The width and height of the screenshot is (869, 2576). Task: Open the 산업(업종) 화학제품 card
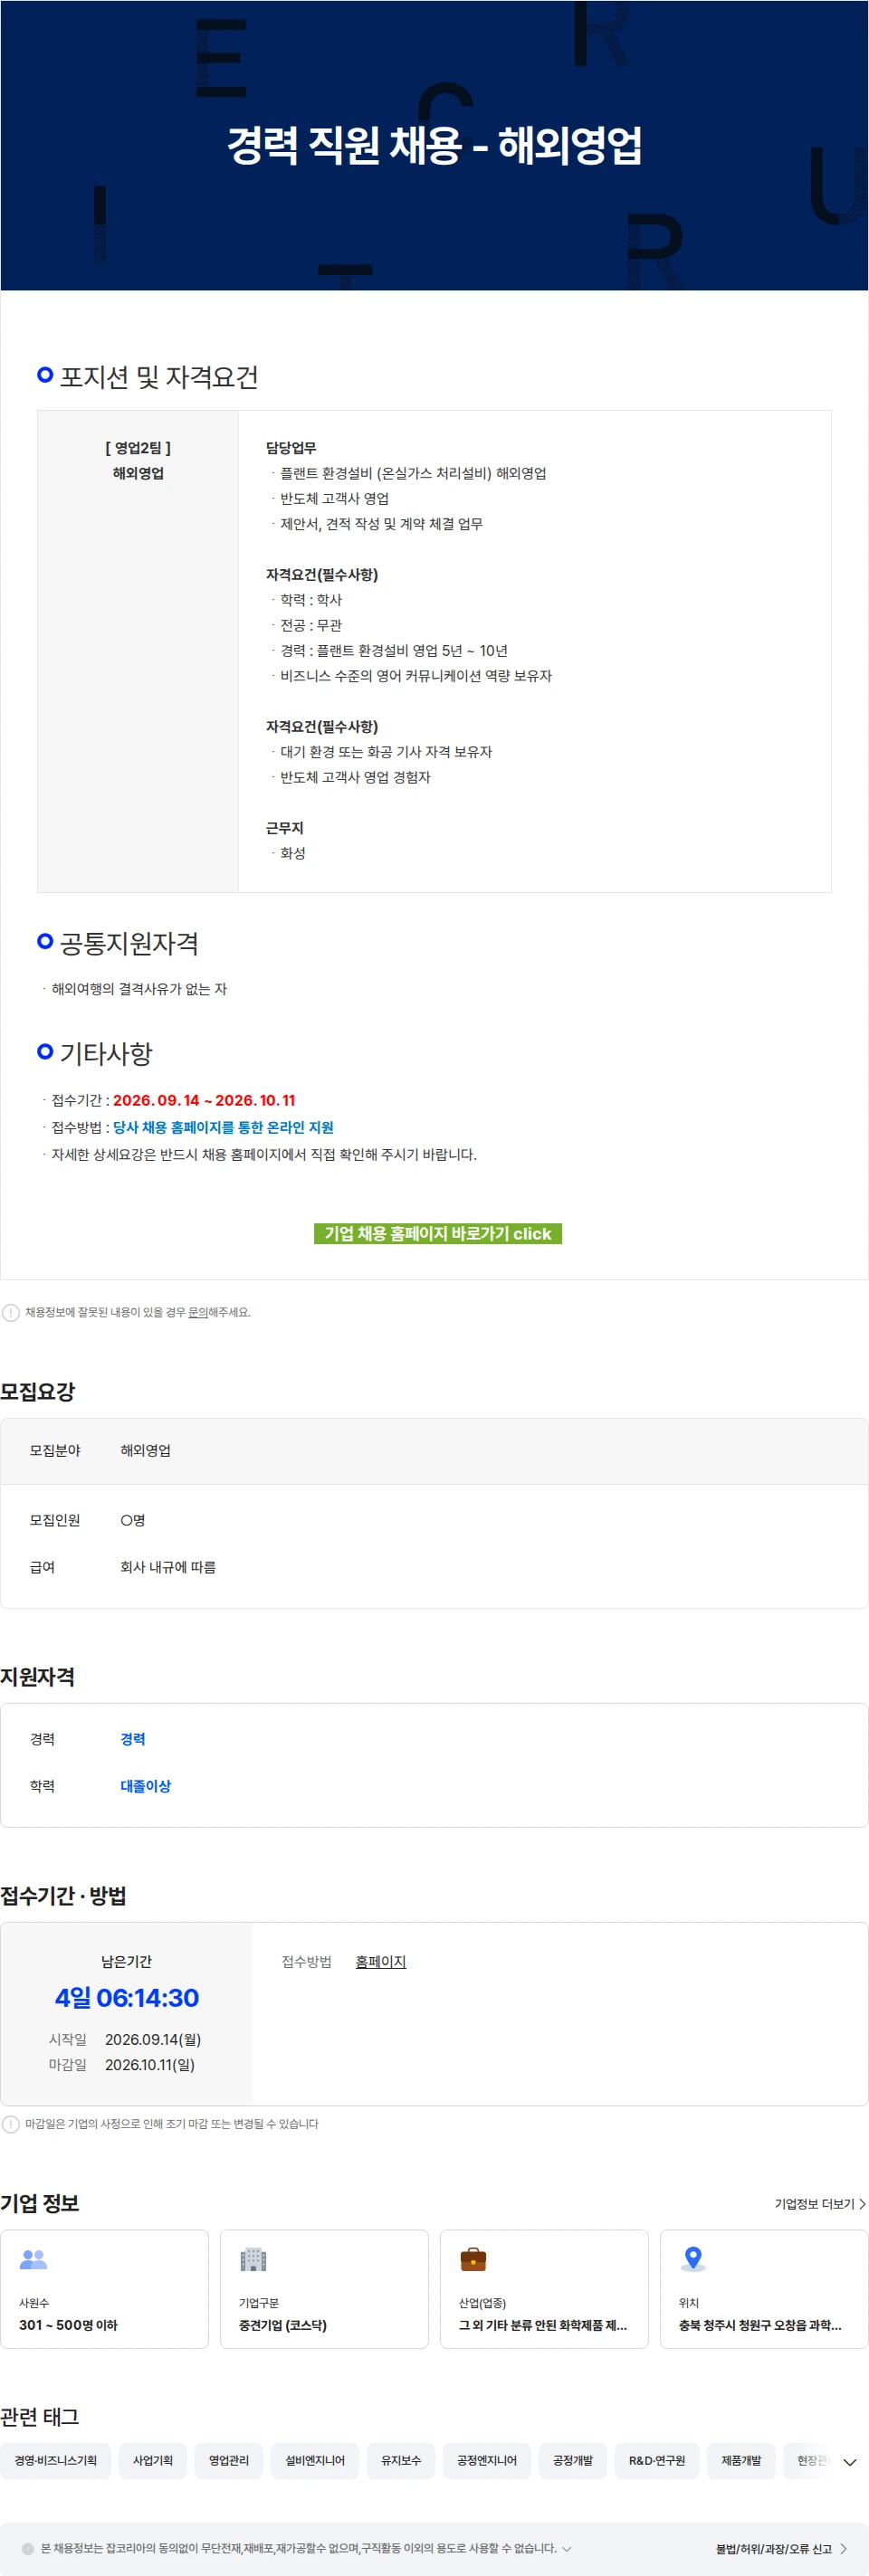[544, 2288]
